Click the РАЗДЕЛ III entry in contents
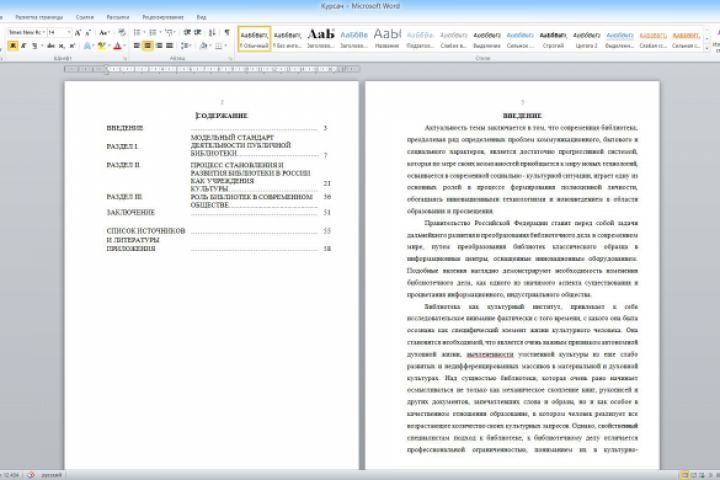 click(124, 197)
